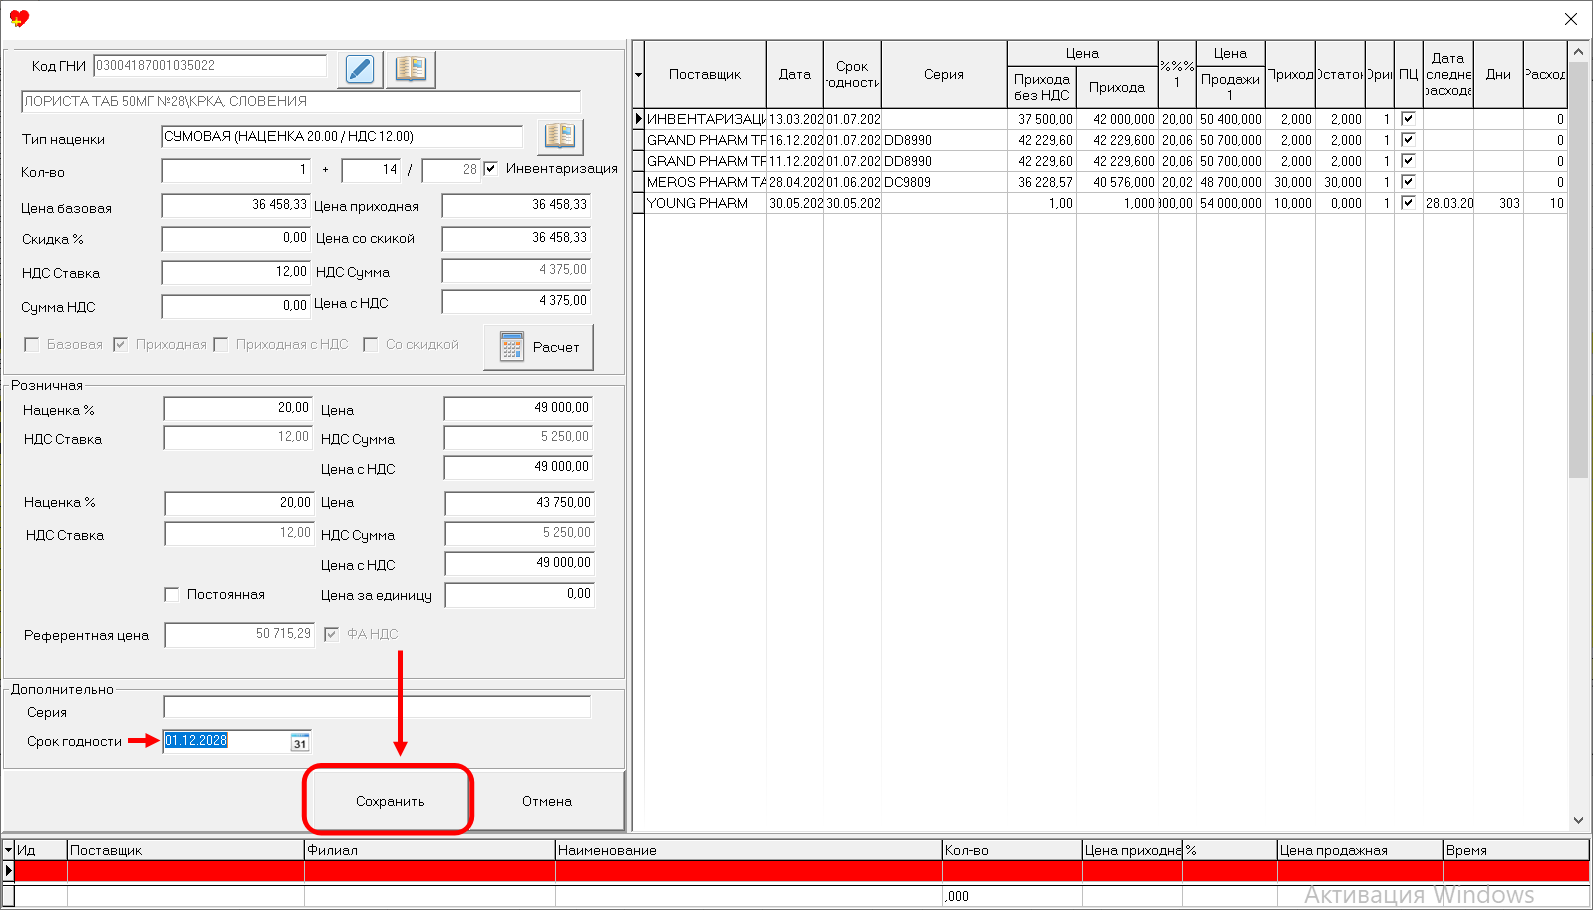The image size is (1593, 910).
Task: Toggle the Приходная checkbox
Action: 120,344
